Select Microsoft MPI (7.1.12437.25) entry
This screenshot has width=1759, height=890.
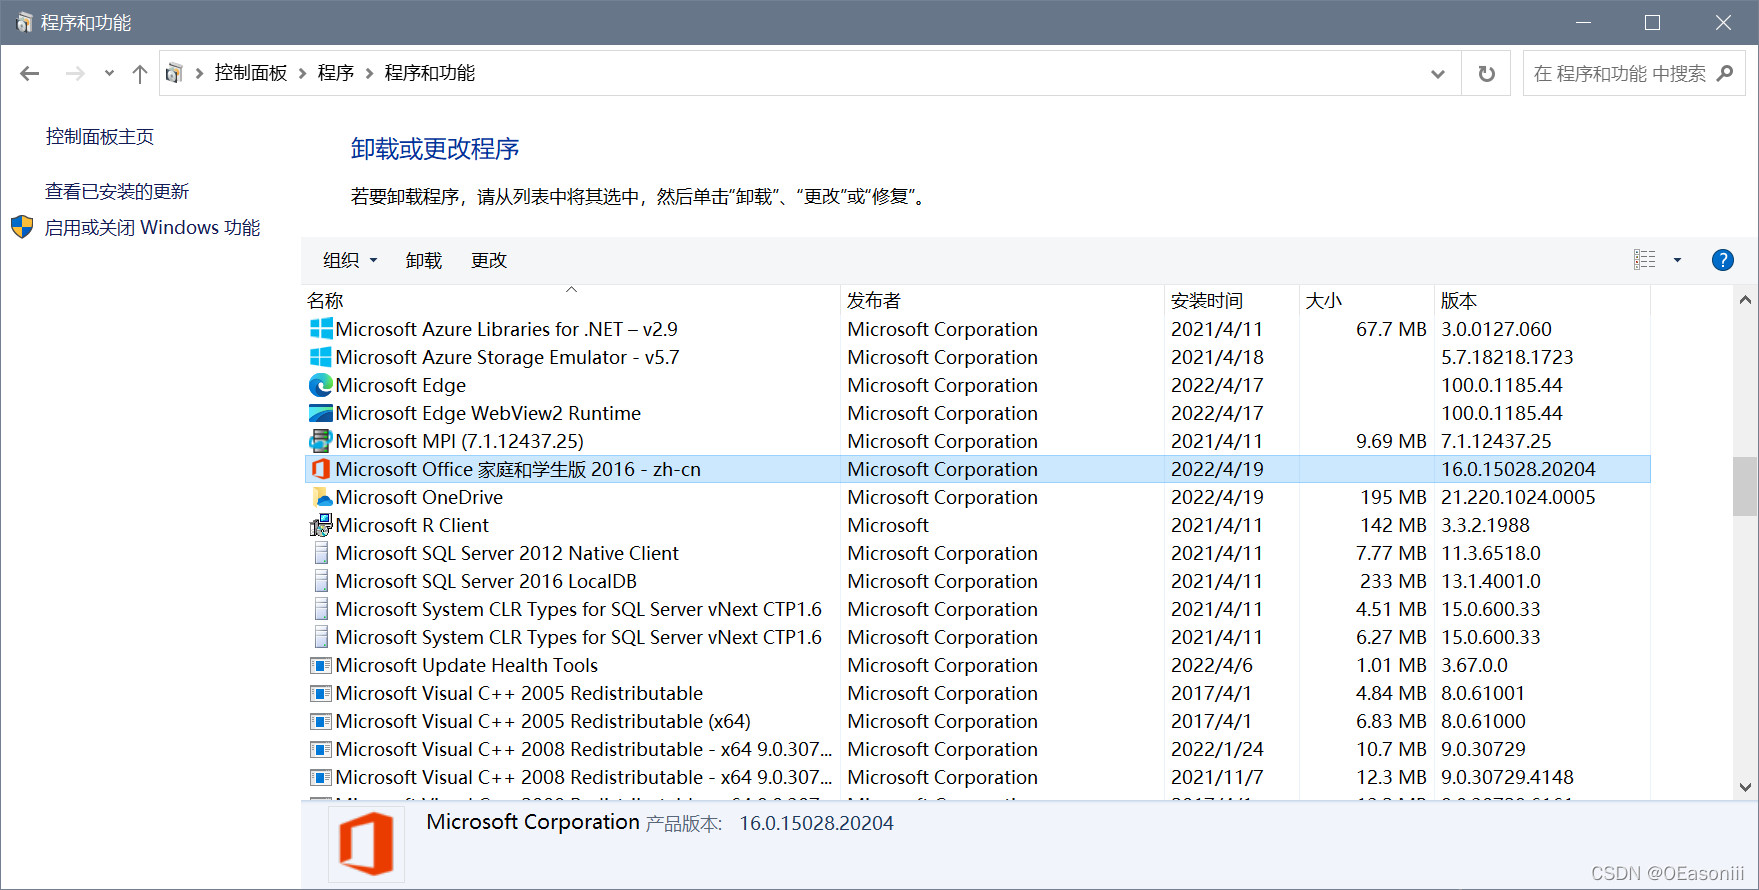[x=459, y=441]
